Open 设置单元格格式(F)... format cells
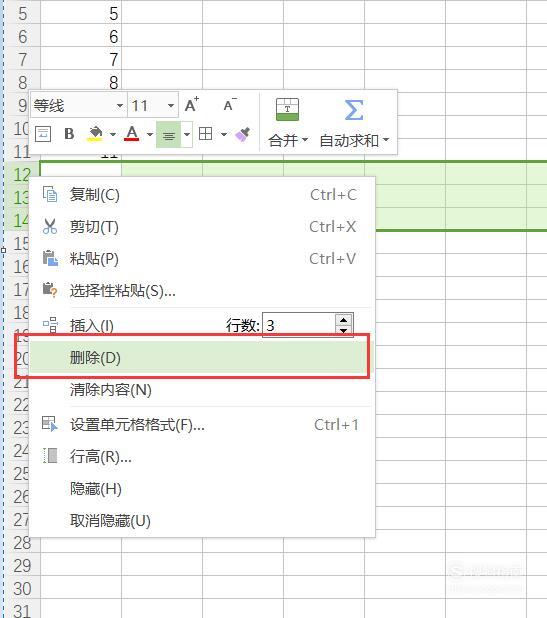 pos(202,425)
